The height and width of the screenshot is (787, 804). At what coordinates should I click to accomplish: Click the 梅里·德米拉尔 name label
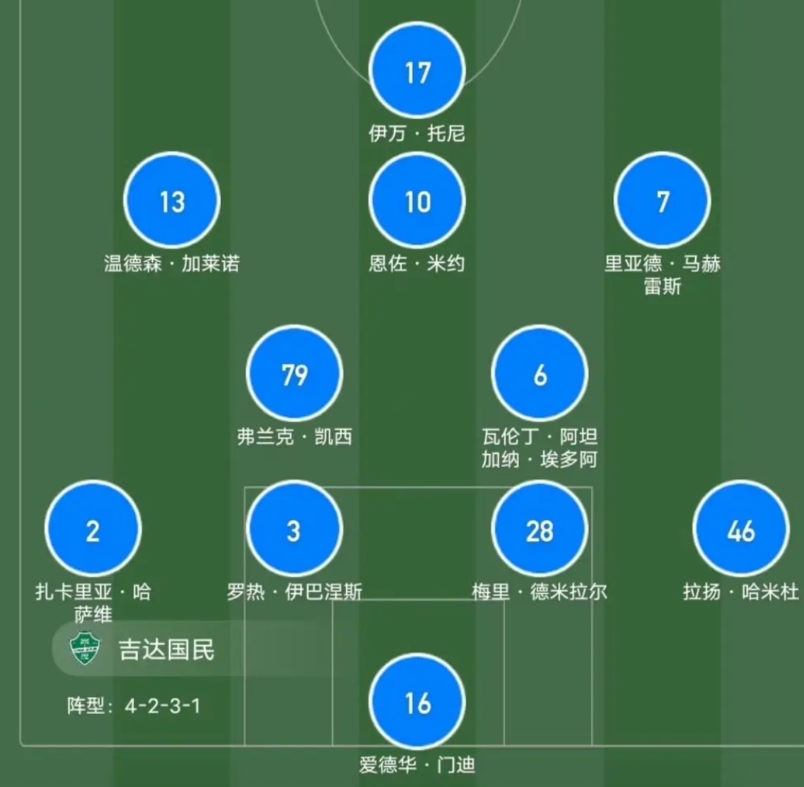click(x=540, y=592)
